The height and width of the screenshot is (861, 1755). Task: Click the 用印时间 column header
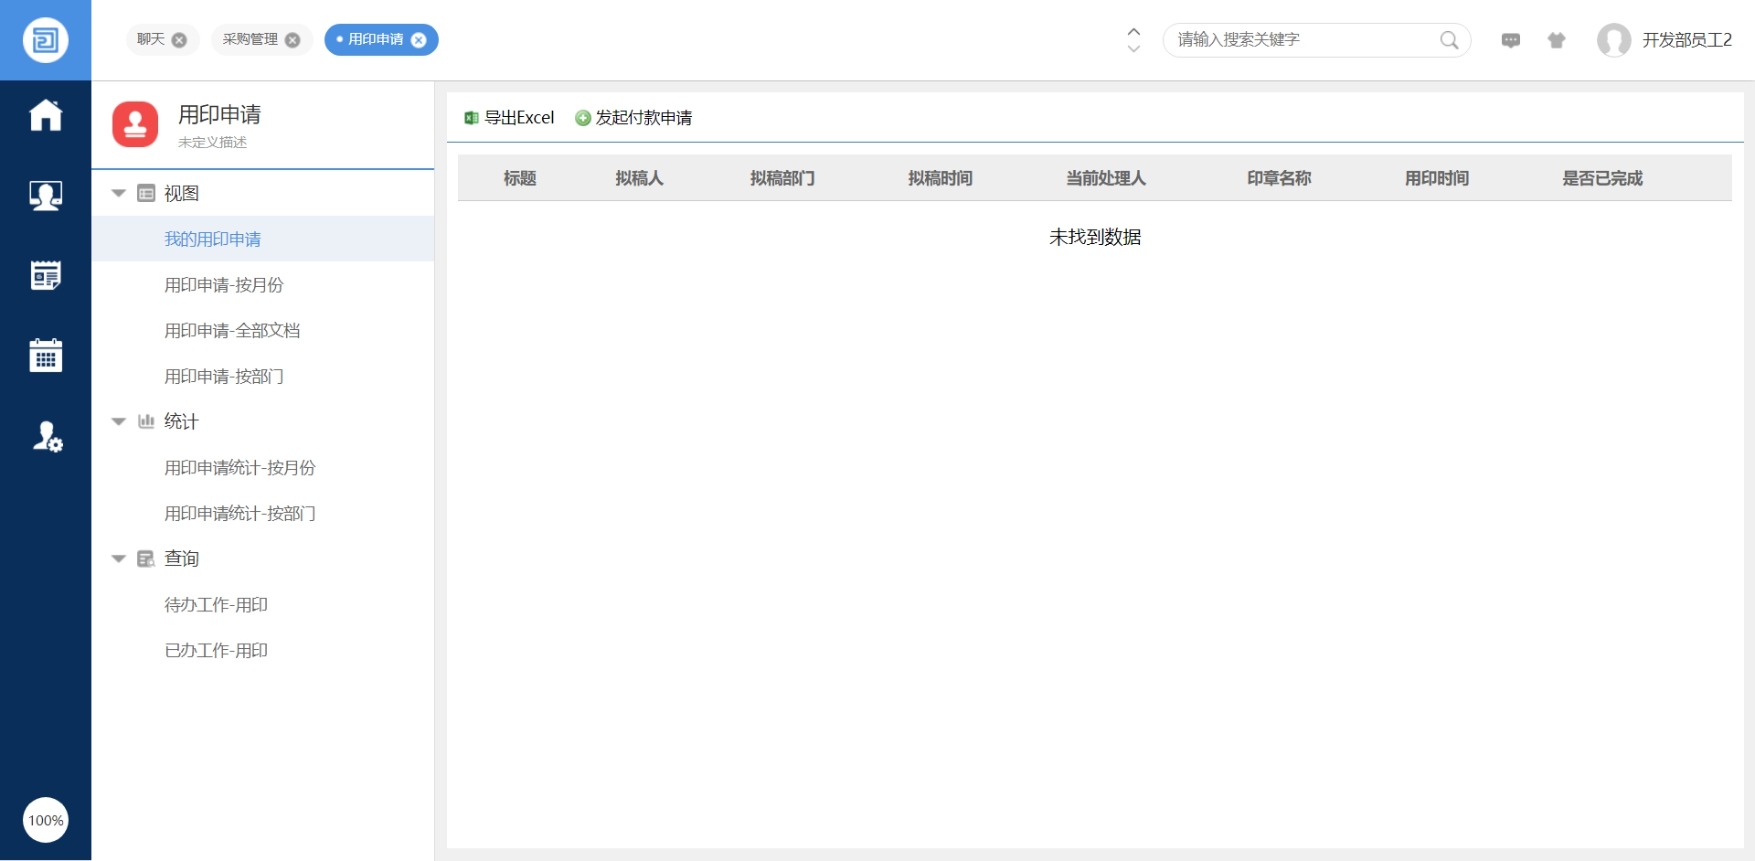tap(1437, 178)
